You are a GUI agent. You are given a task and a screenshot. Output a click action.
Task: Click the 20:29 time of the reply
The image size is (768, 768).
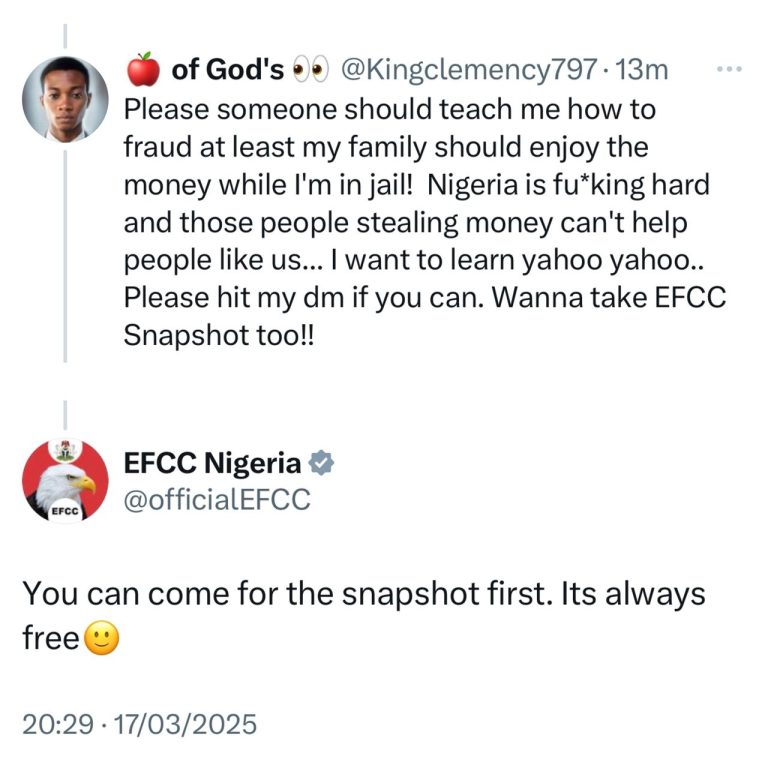click(x=53, y=723)
